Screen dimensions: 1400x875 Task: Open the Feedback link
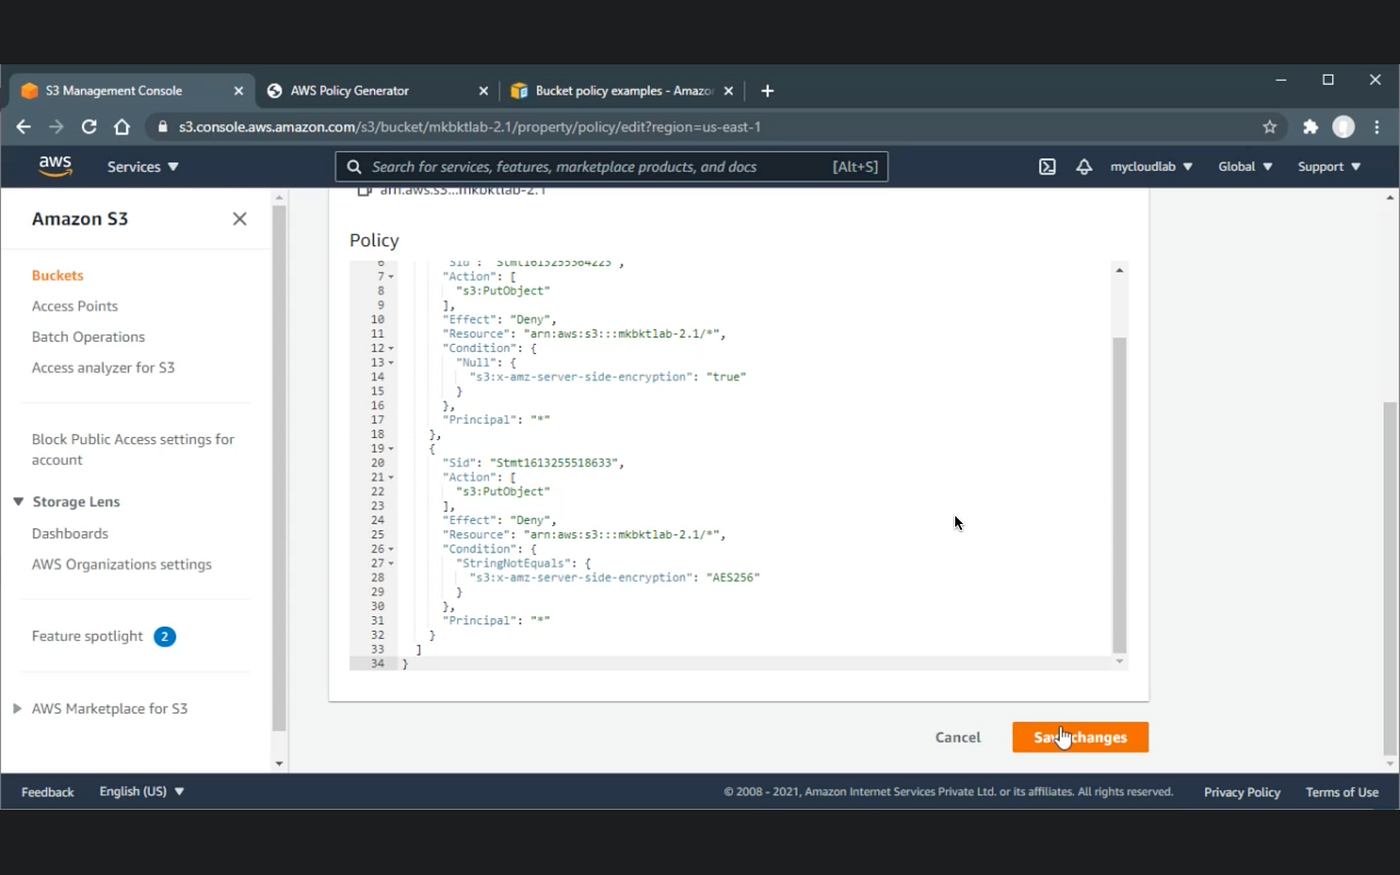coord(47,791)
